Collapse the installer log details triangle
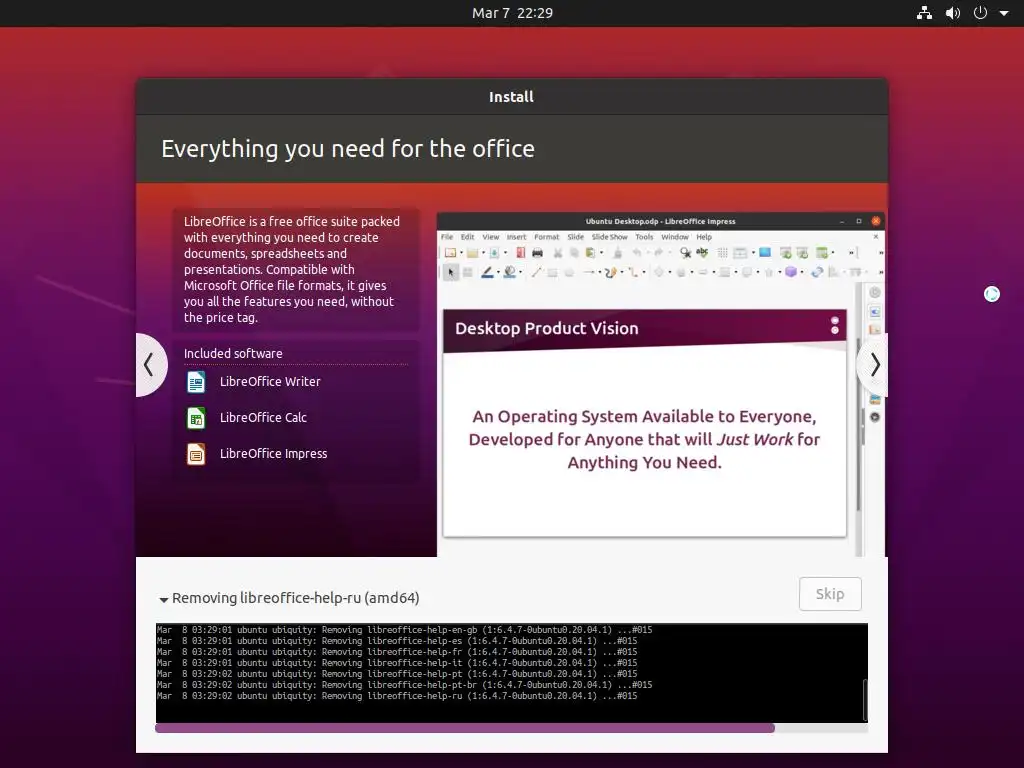1024x768 pixels. click(x=164, y=599)
